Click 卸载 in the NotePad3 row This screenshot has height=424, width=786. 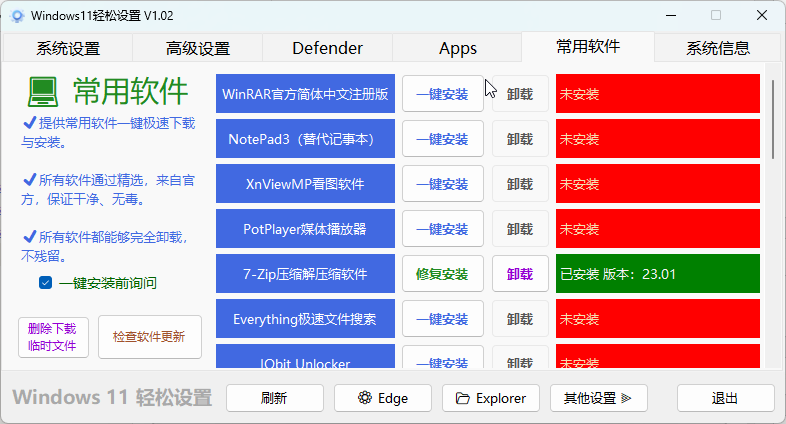(520, 139)
